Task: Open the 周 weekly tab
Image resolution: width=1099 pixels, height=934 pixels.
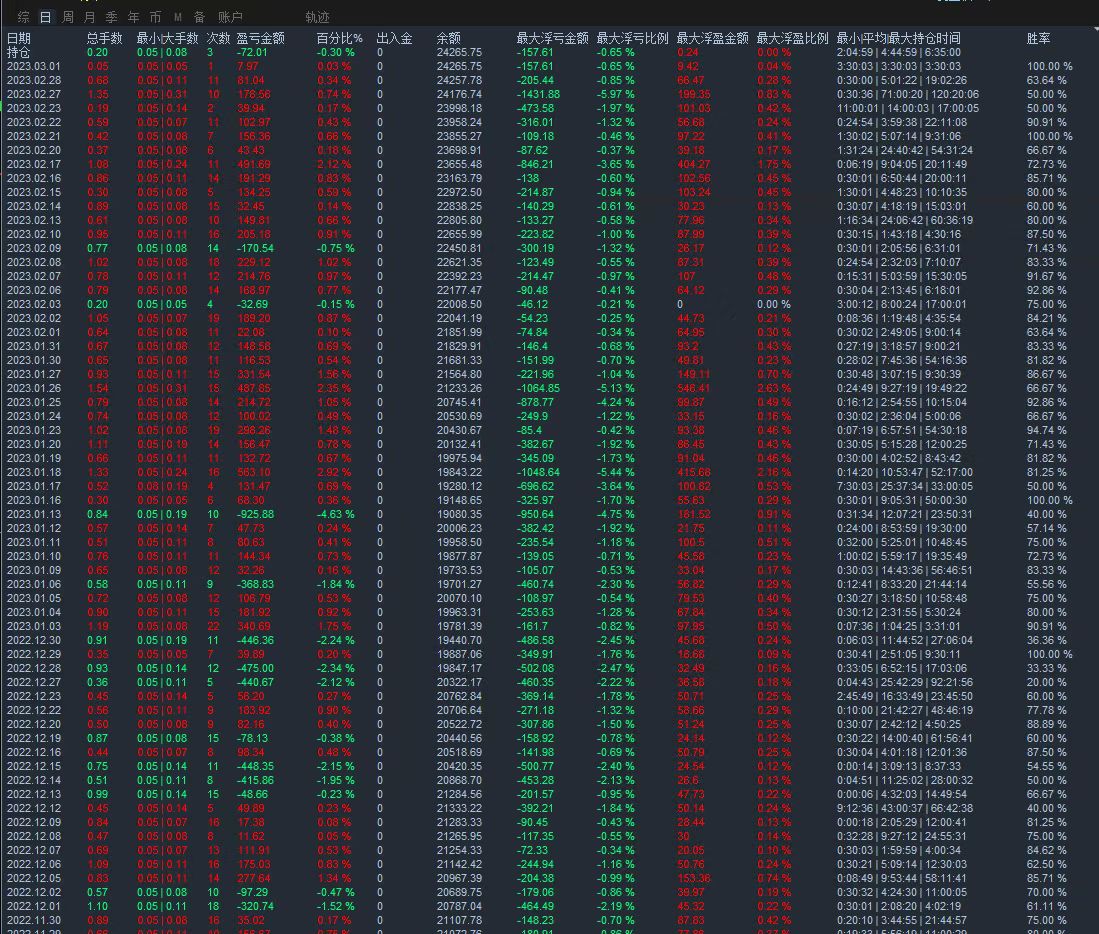Action: click(x=68, y=17)
